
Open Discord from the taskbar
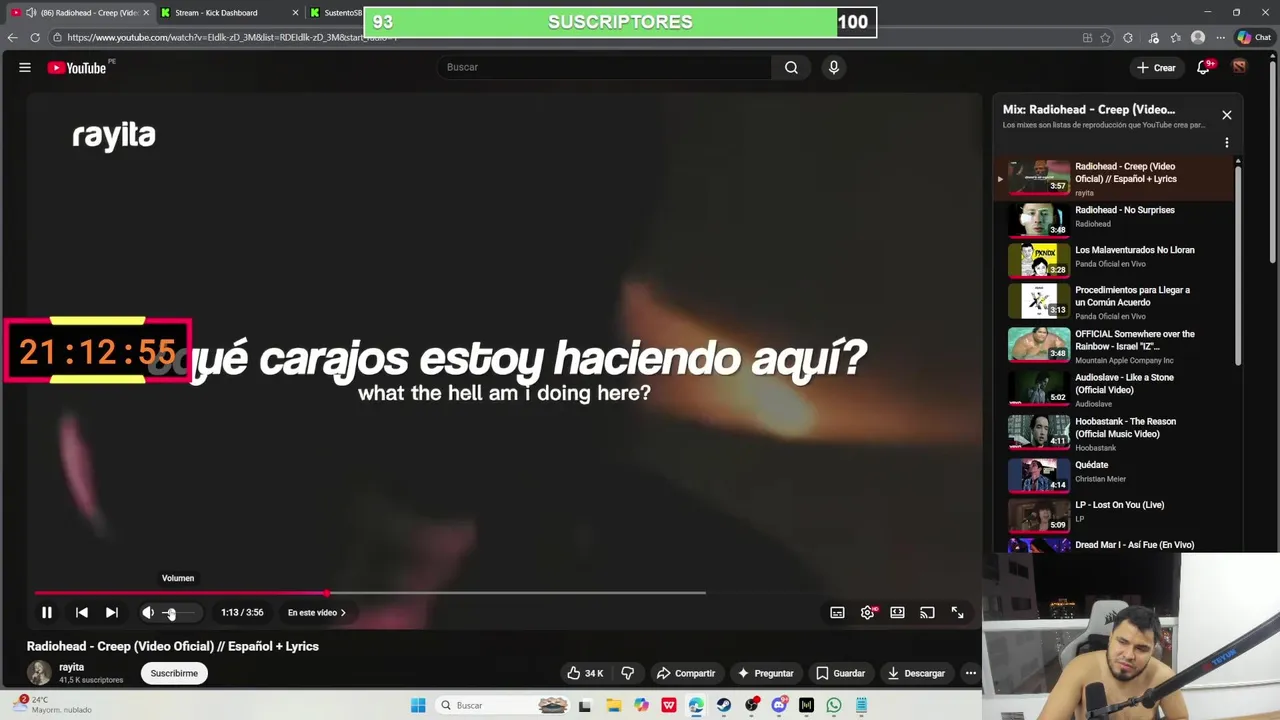click(779, 705)
